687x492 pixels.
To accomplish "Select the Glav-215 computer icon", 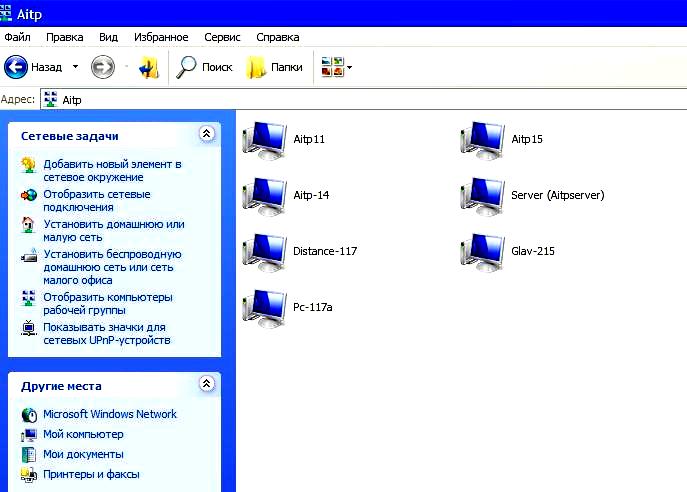I will (482, 253).
